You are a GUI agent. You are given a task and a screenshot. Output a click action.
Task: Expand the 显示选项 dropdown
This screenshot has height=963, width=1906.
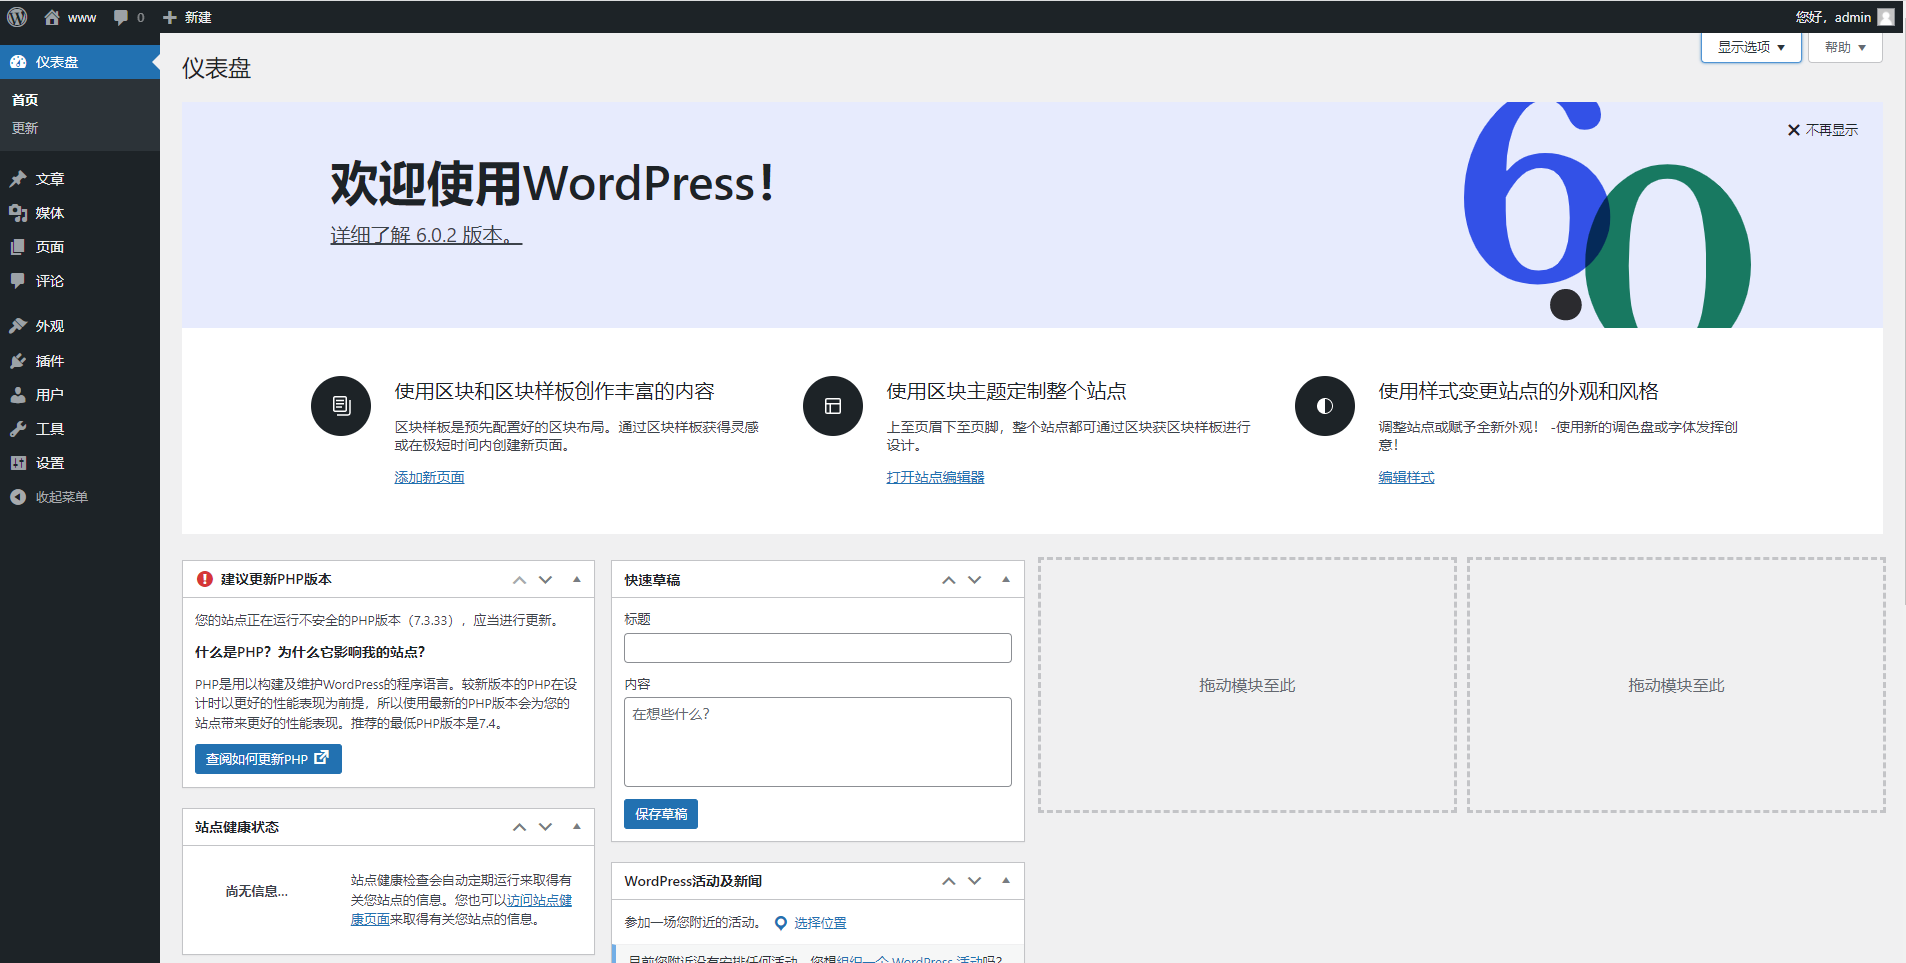pos(1751,47)
